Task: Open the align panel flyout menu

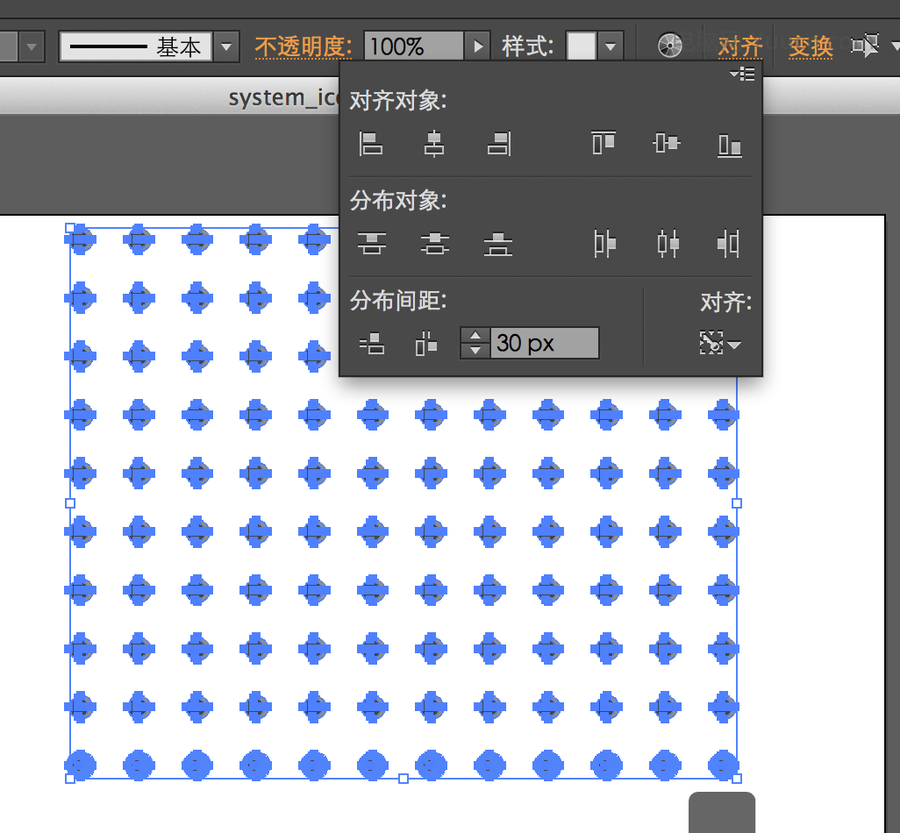Action: coord(742,74)
